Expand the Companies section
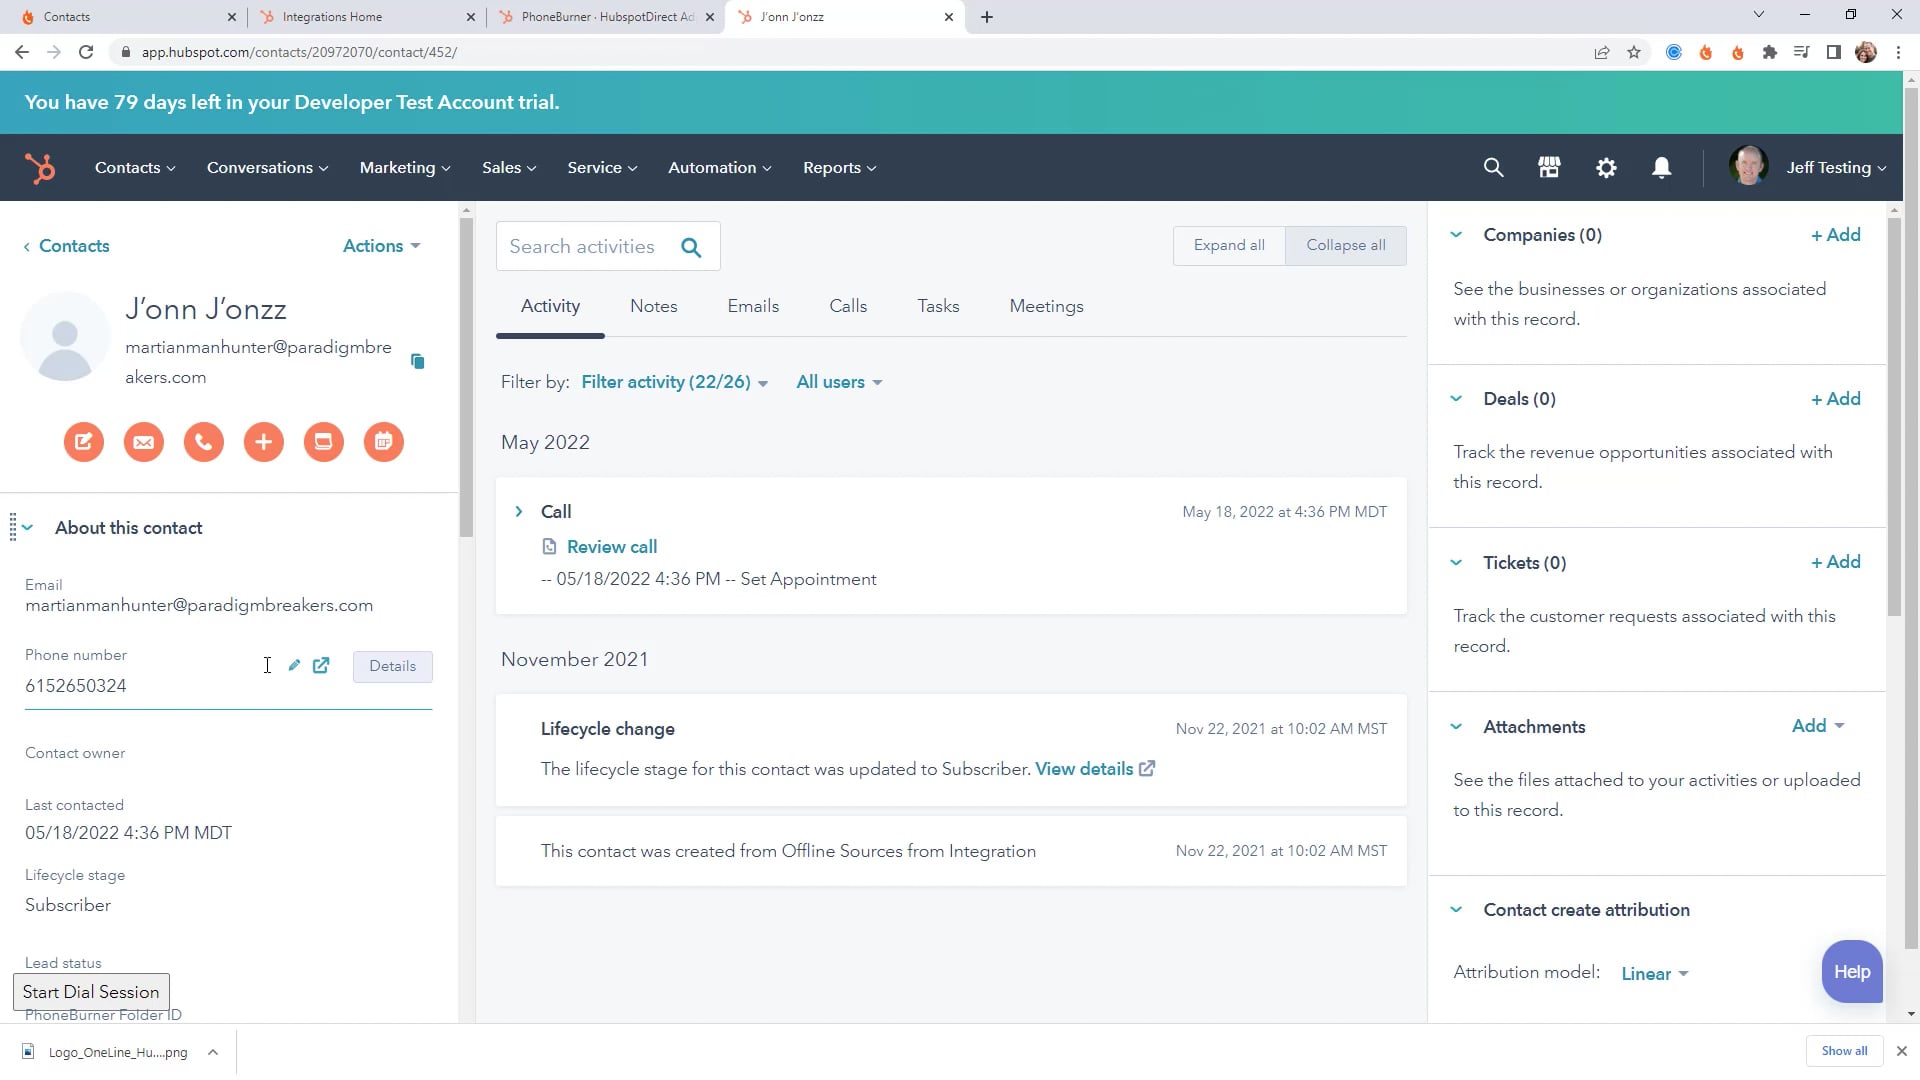The image size is (1920, 1080). coord(1457,235)
